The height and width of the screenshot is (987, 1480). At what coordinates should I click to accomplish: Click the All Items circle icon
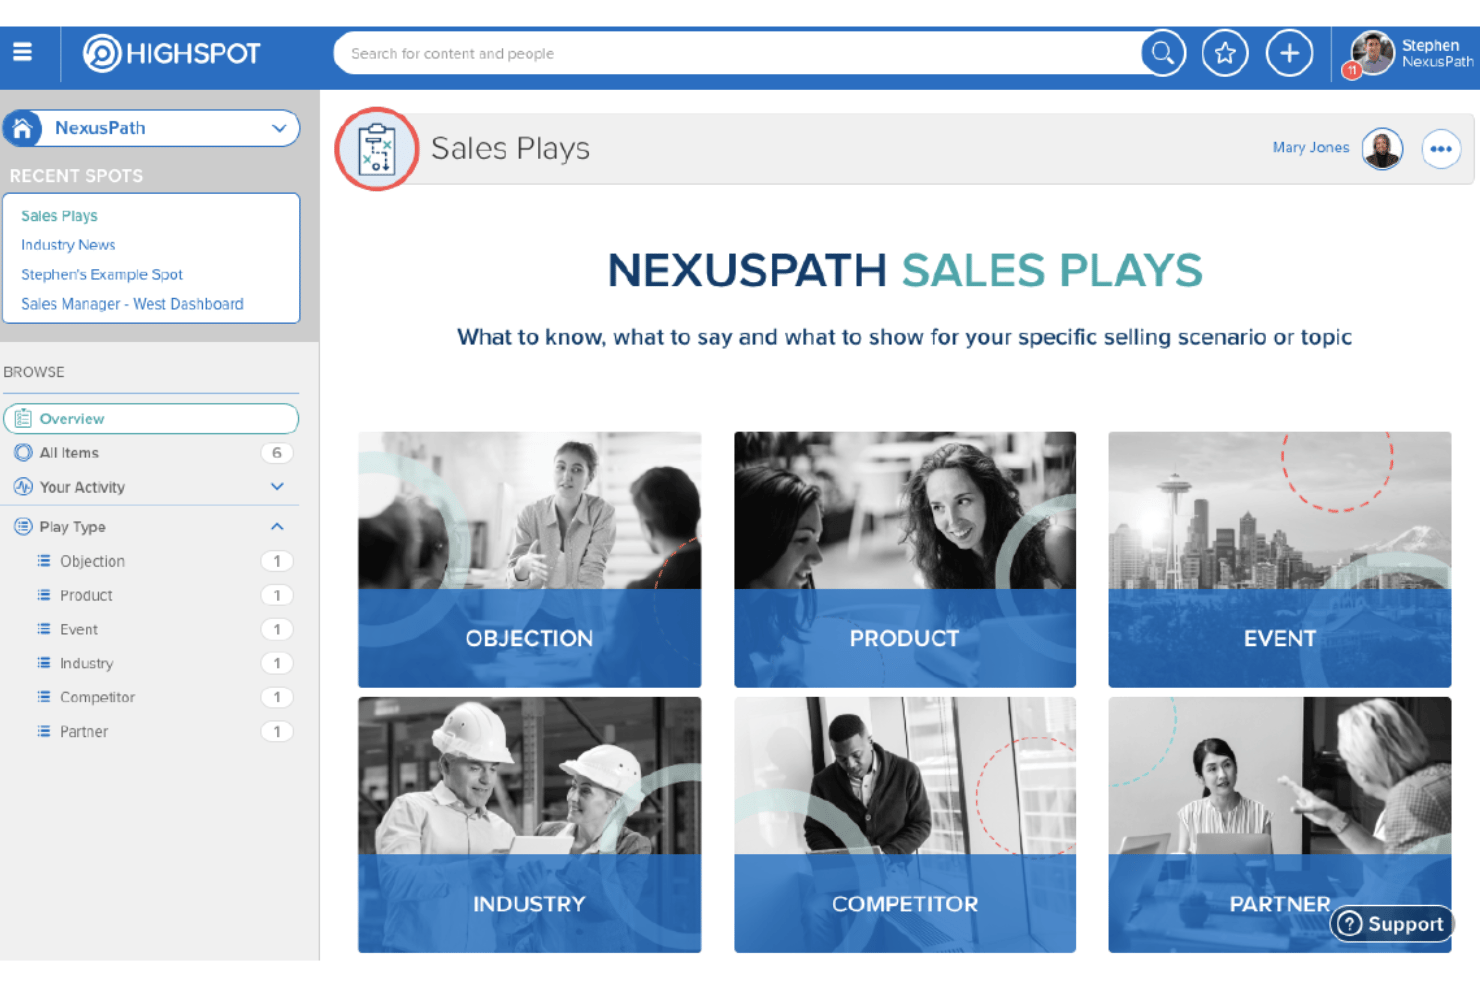[23, 453]
